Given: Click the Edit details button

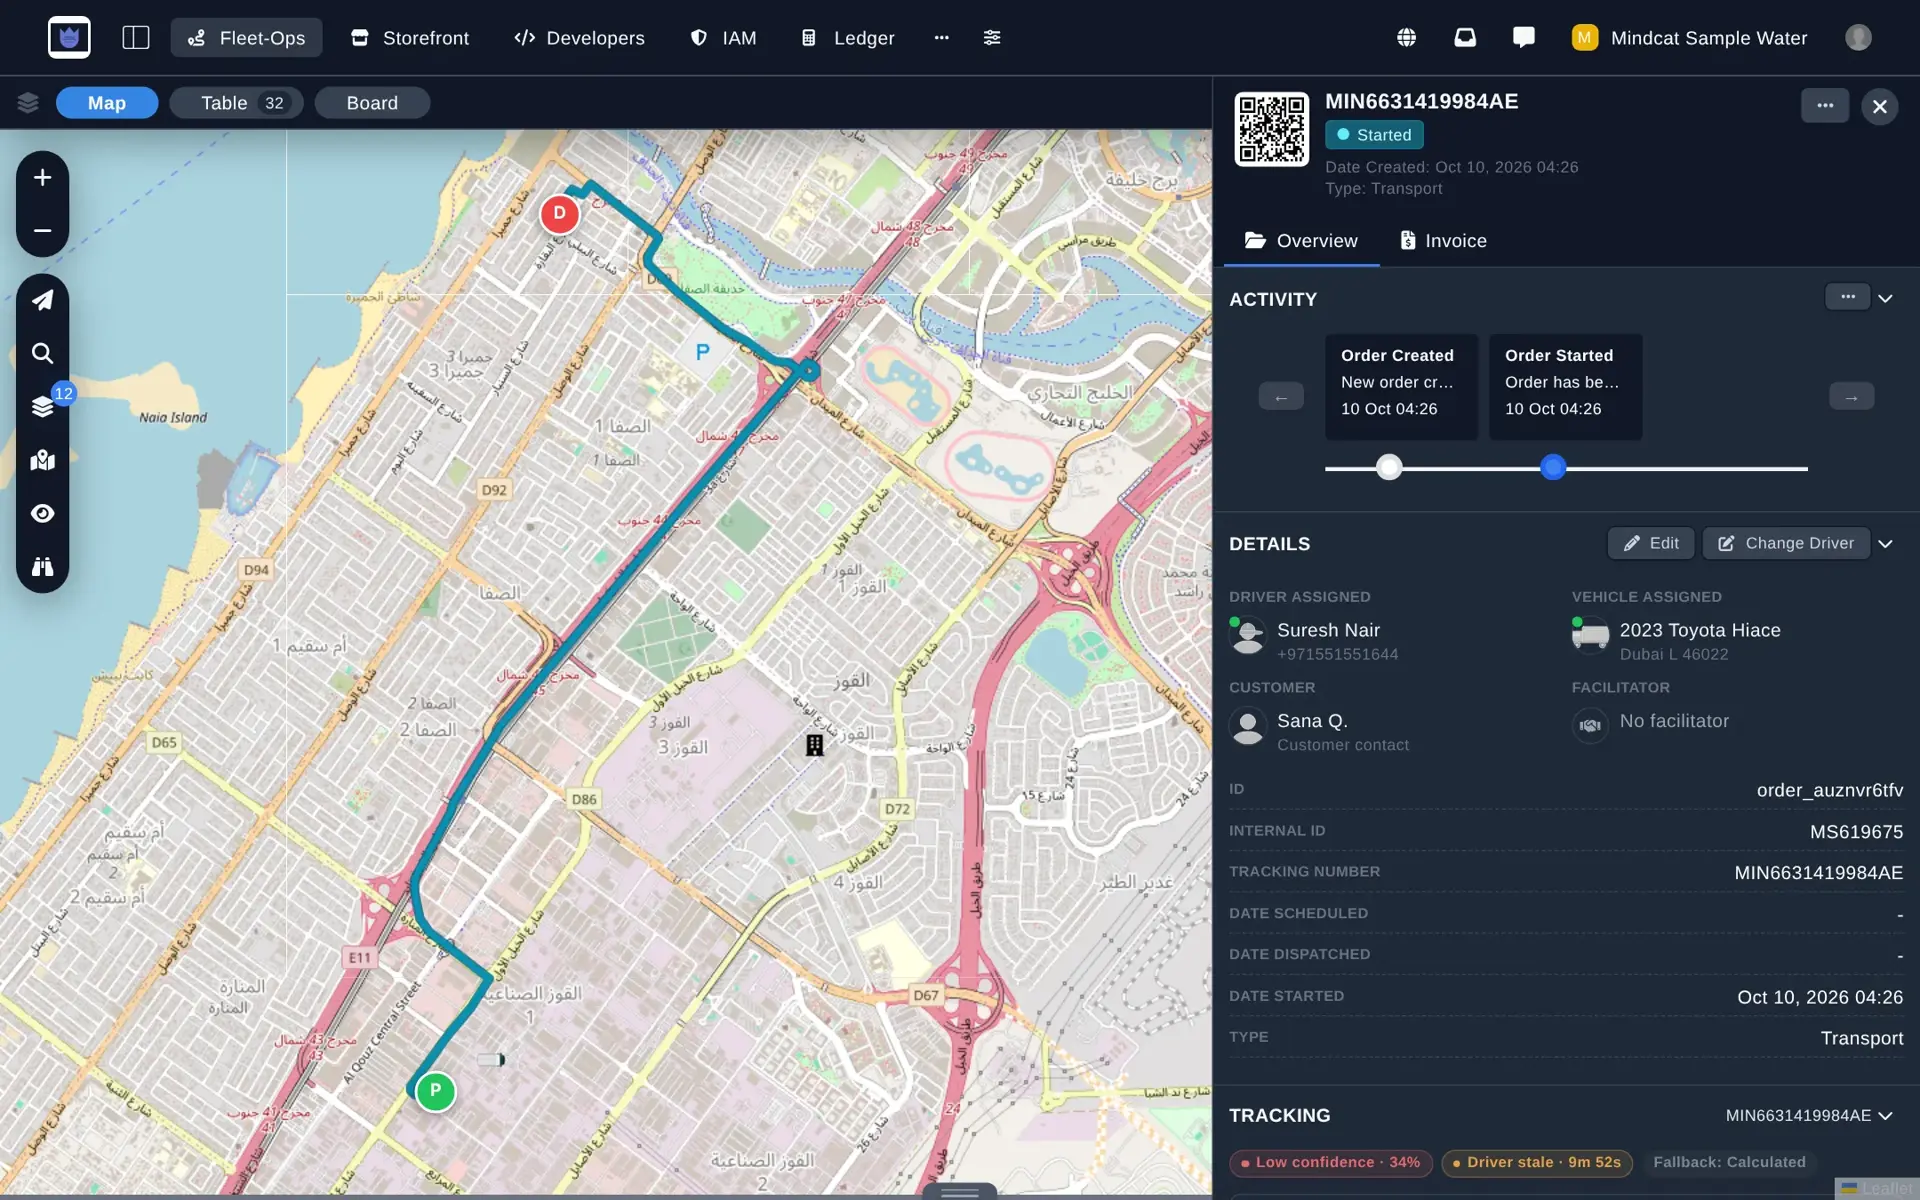Looking at the screenshot, I should 1651,543.
